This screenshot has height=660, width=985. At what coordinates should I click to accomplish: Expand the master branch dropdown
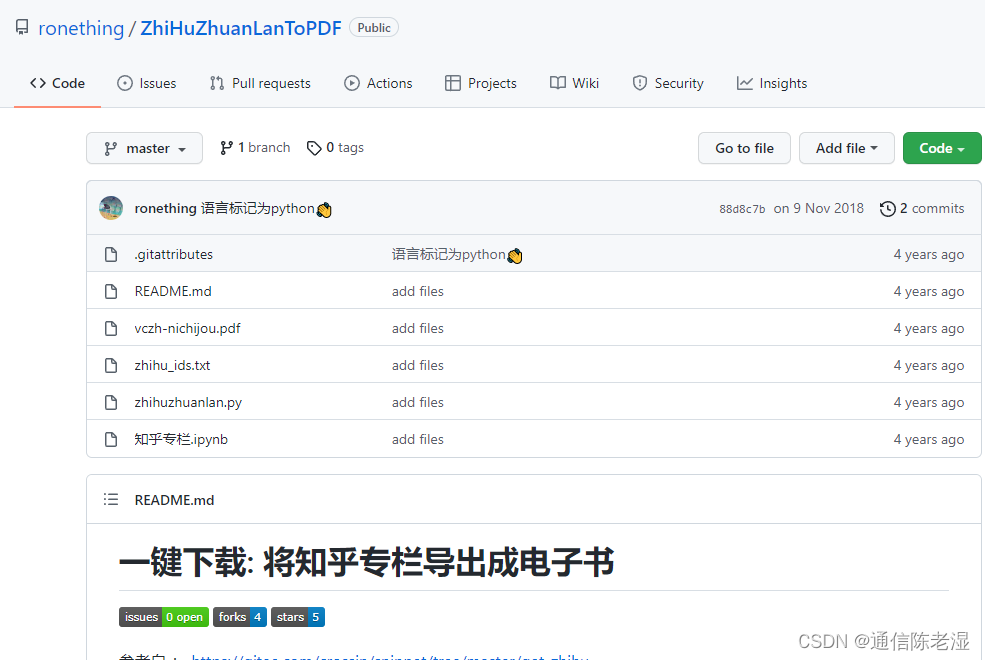tap(144, 148)
